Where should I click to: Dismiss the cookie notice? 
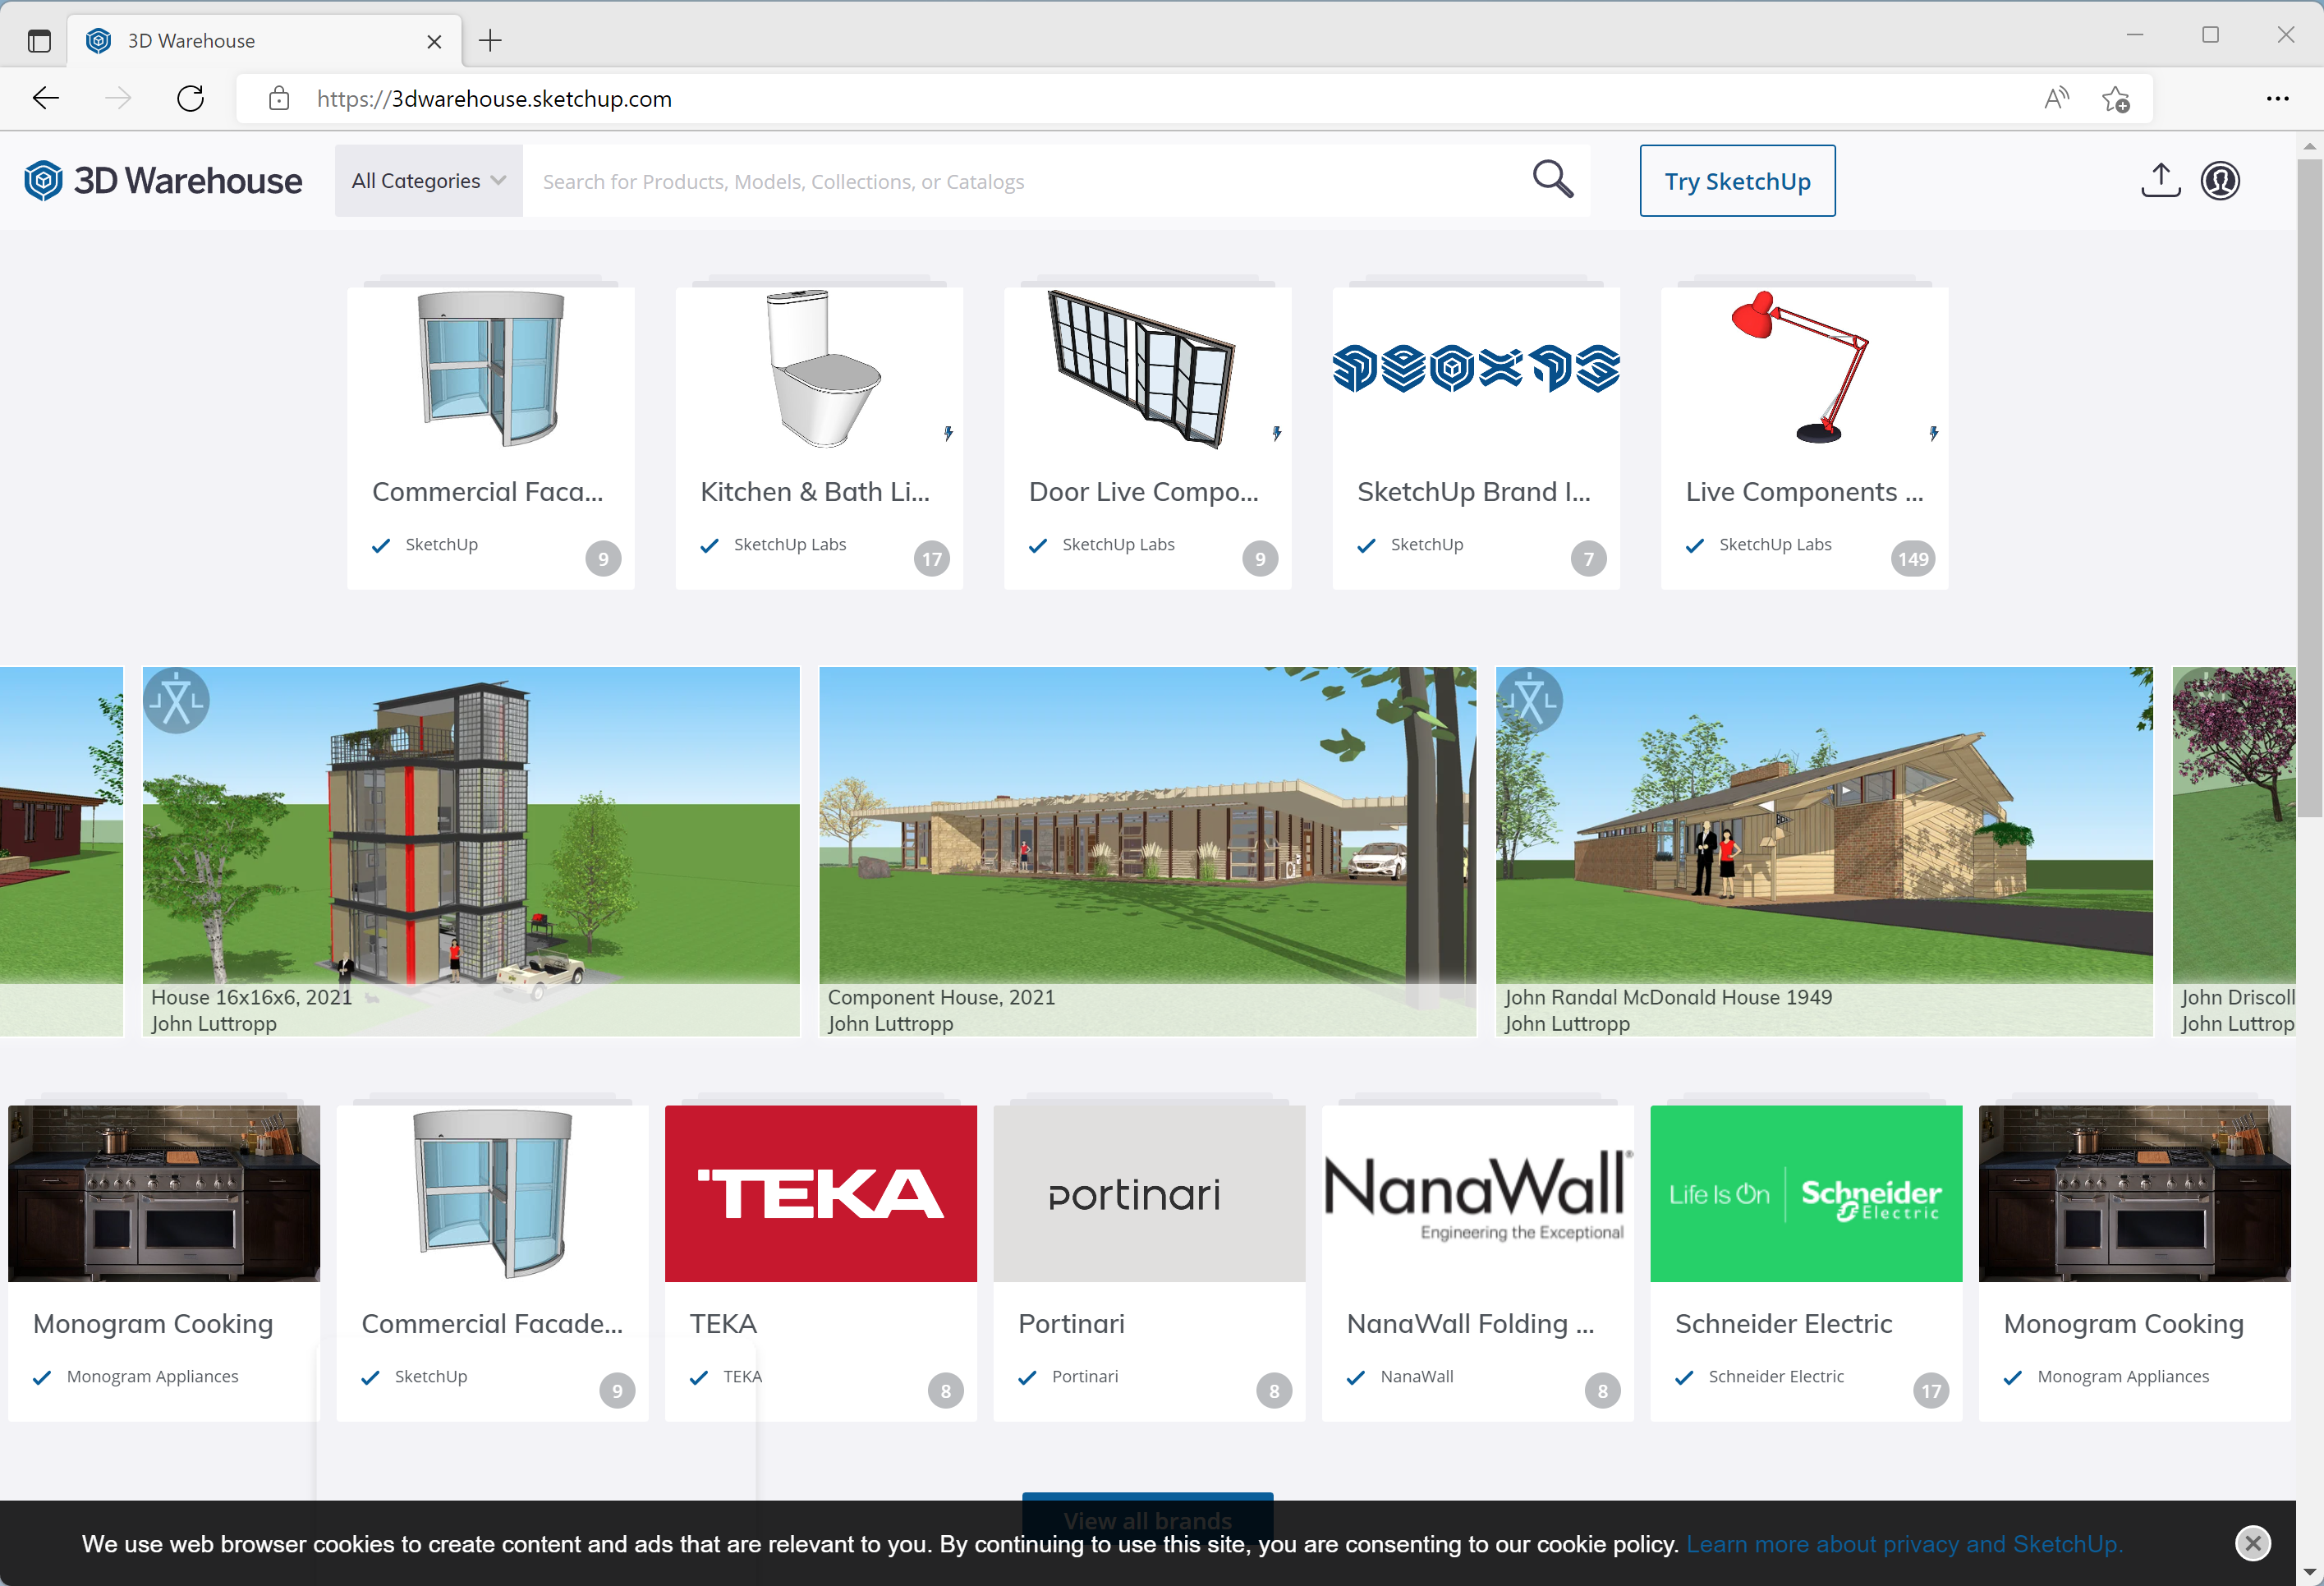(2253, 1543)
